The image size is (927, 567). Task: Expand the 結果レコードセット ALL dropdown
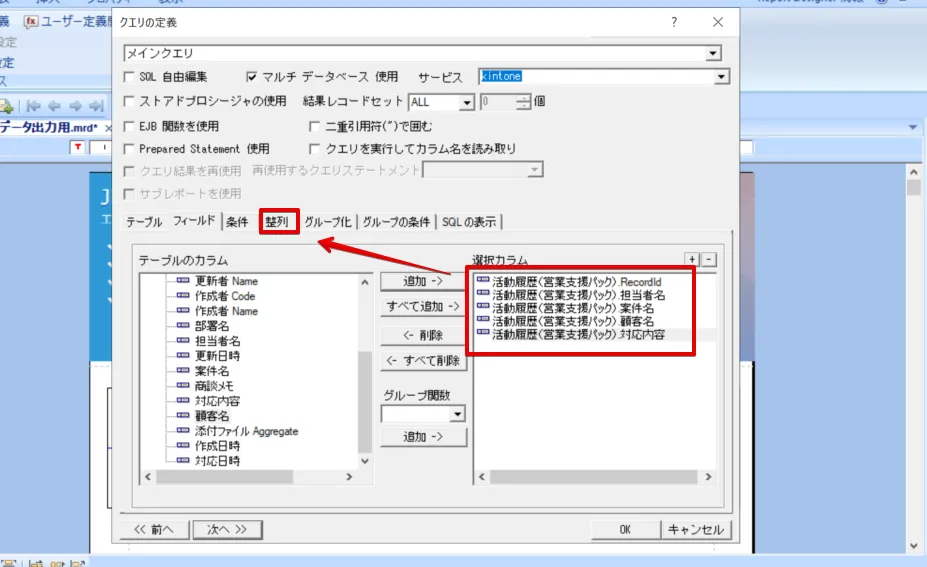tap(466, 102)
